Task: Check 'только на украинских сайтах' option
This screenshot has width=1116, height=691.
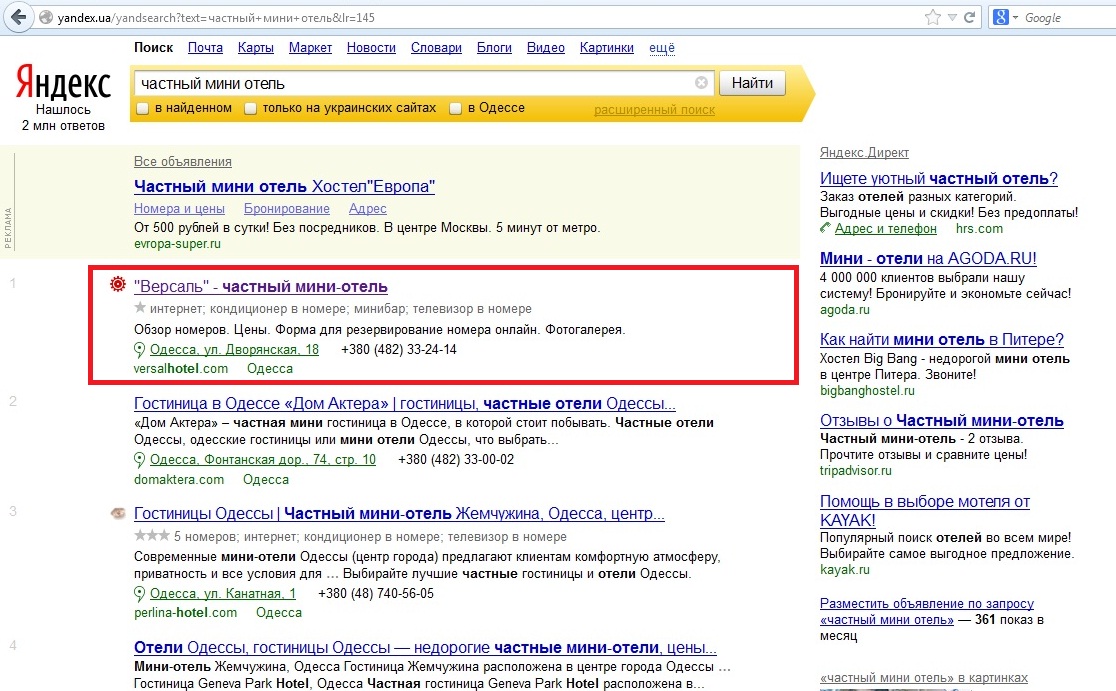Action: pyautogui.click(x=251, y=108)
